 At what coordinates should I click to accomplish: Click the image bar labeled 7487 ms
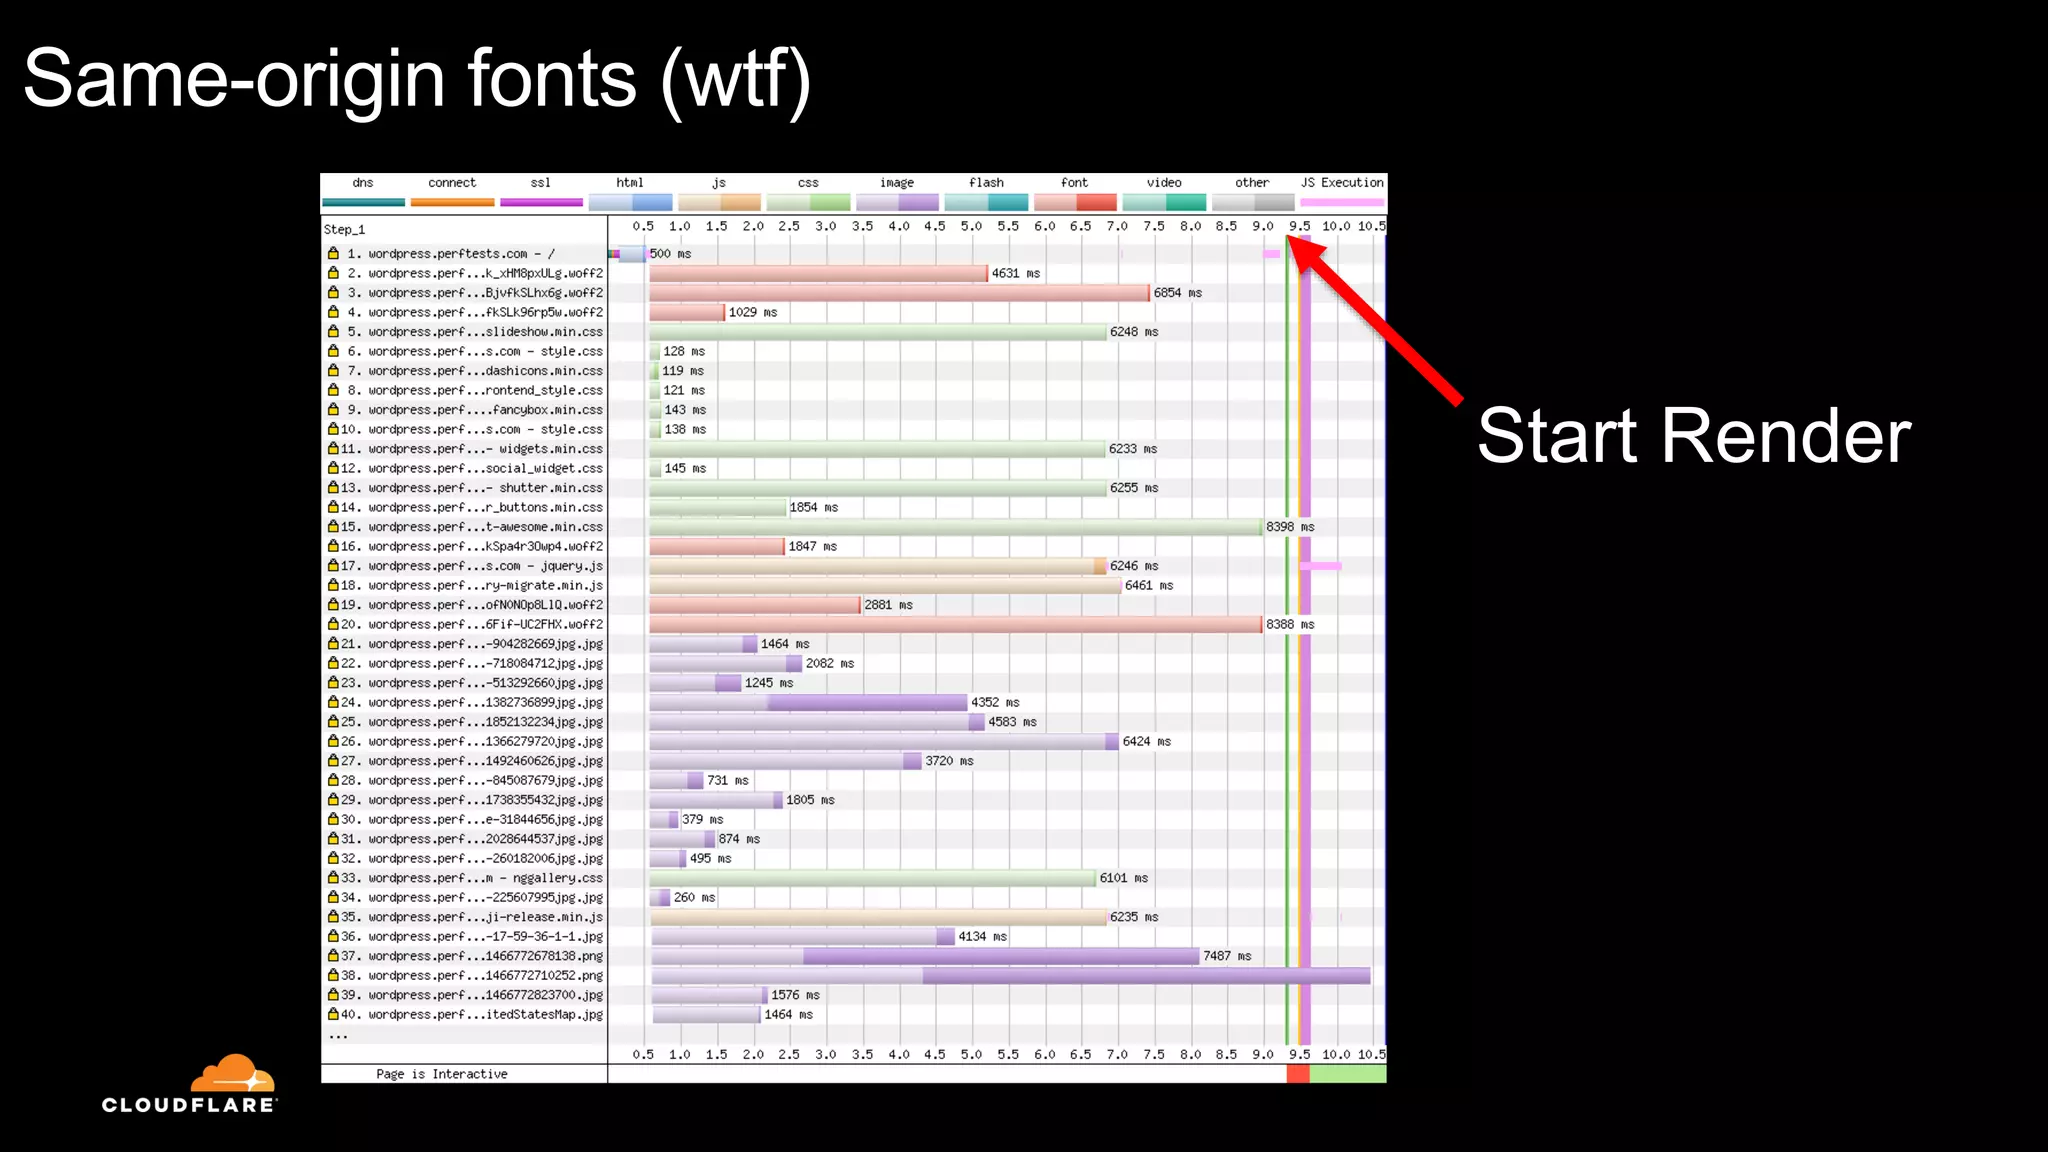(925, 956)
